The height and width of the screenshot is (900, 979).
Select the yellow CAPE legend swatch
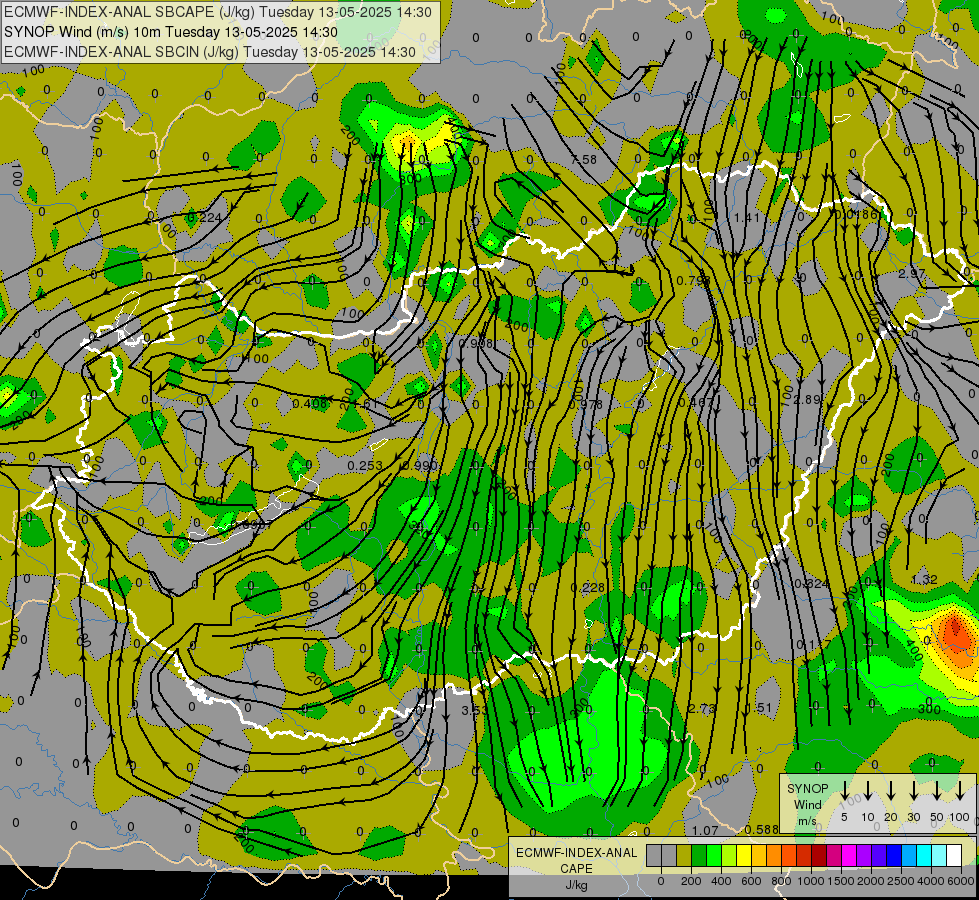pyautogui.click(x=745, y=855)
